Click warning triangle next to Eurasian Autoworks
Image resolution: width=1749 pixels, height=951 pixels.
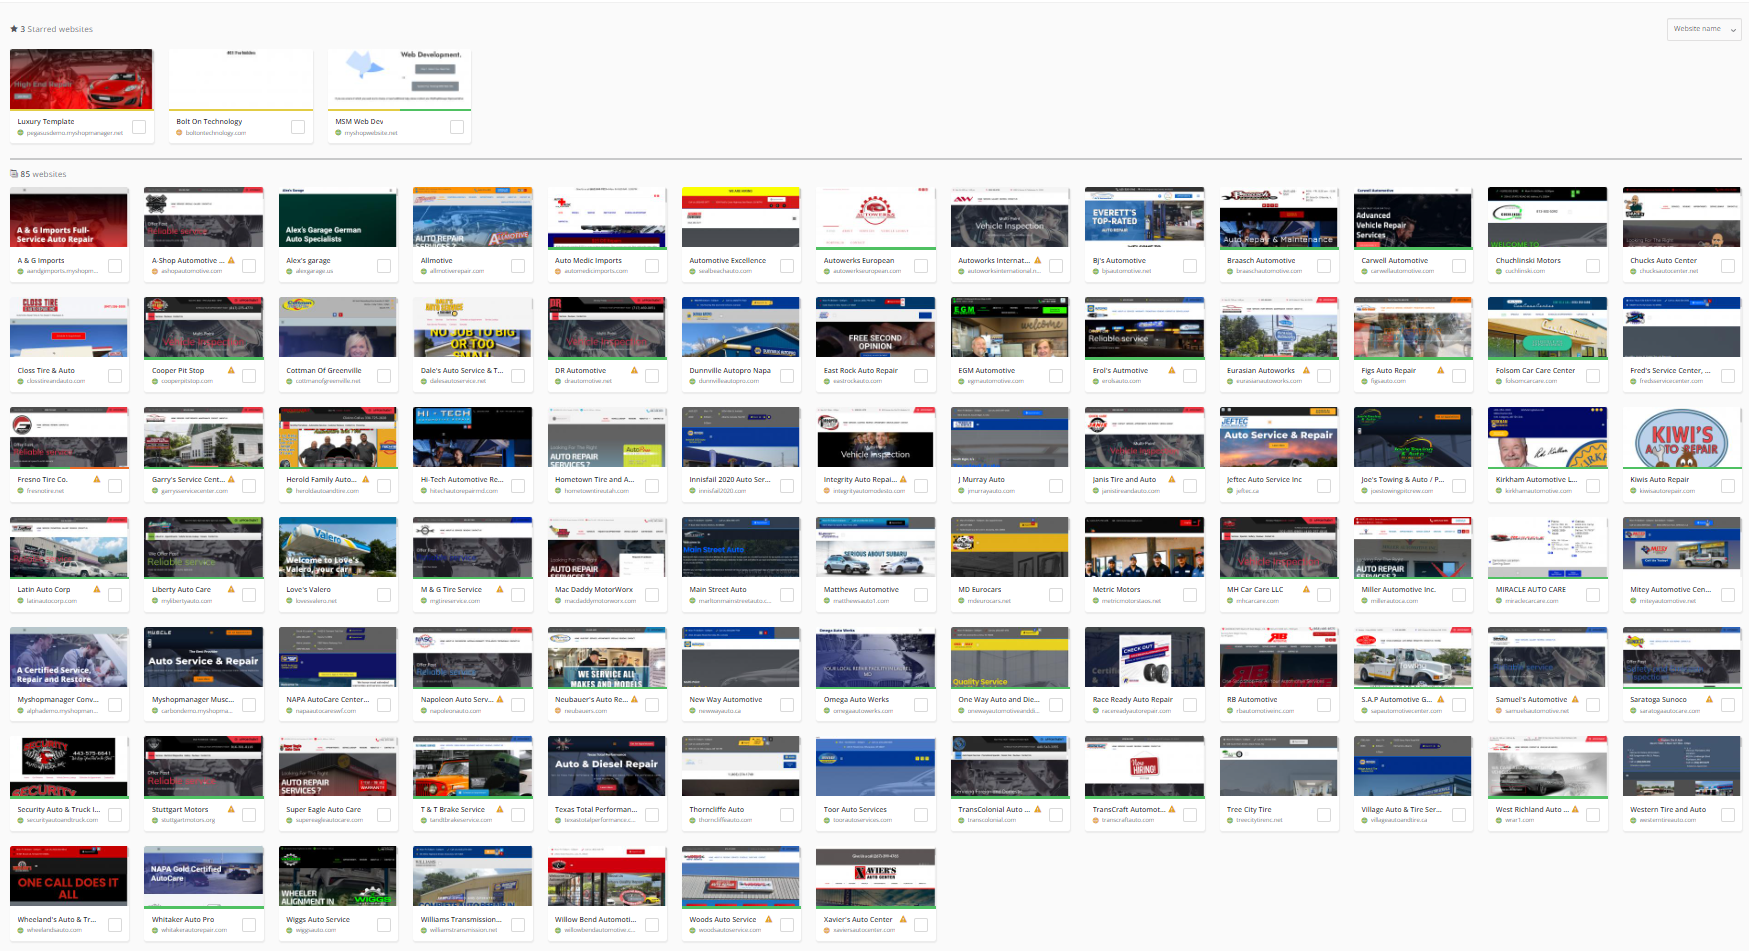pos(1306,370)
